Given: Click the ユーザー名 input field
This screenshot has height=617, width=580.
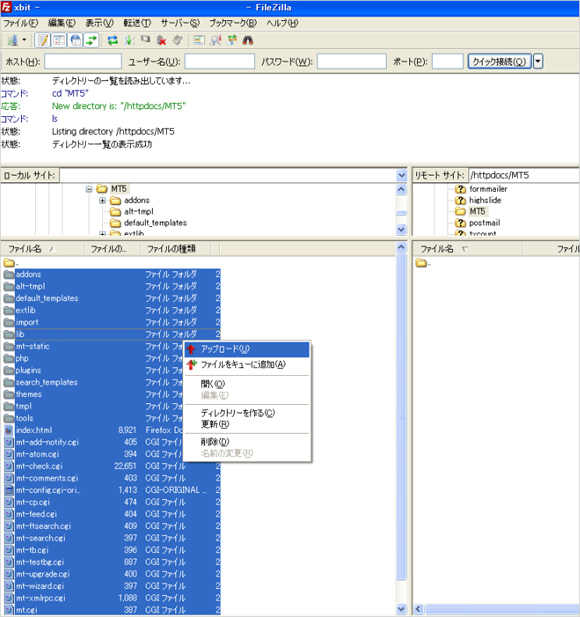Looking at the screenshot, I should tap(220, 61).
